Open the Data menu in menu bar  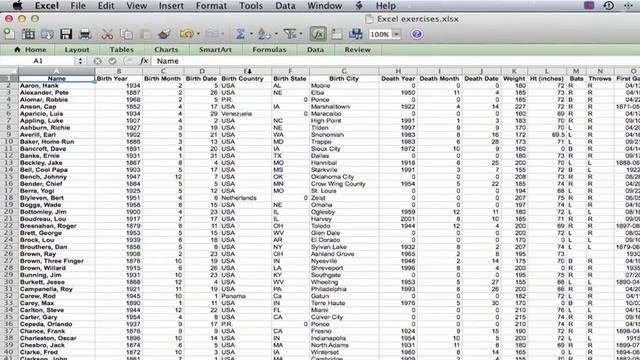285,6
